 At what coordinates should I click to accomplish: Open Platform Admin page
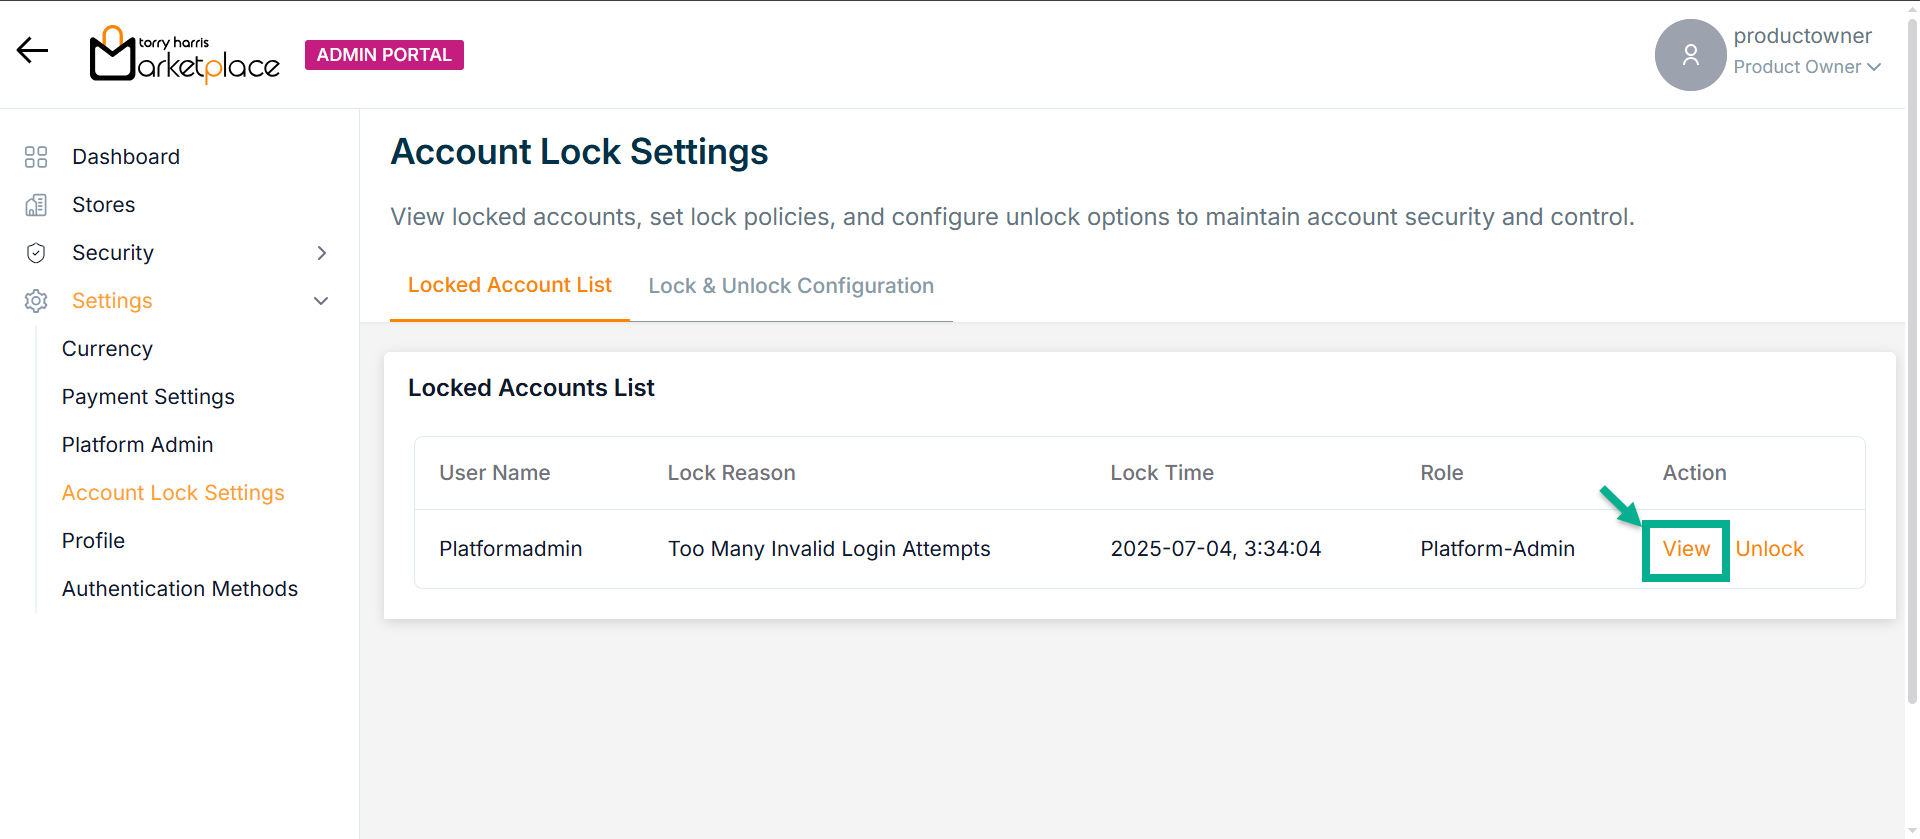[x=137, y=445]
